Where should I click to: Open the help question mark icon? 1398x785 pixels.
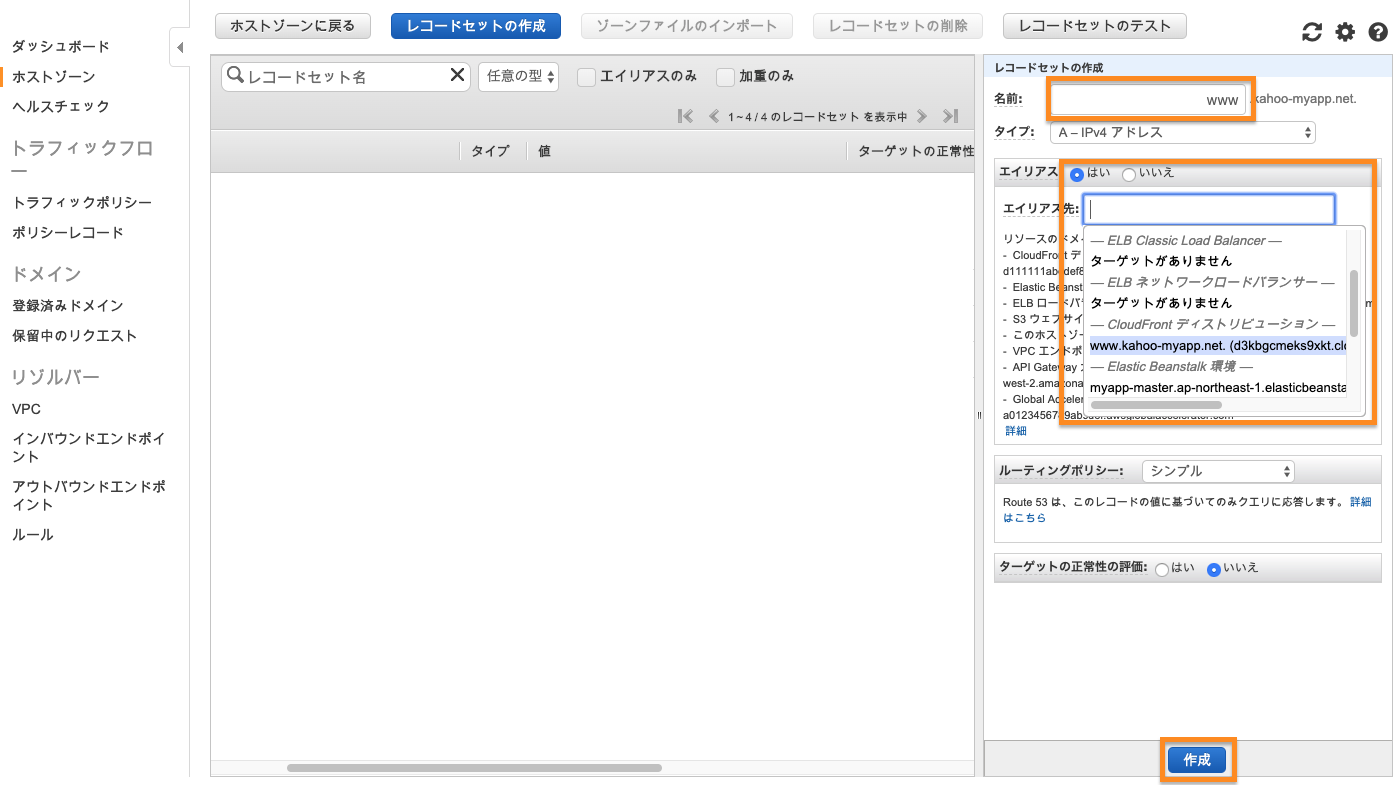tap(1378, 33)
